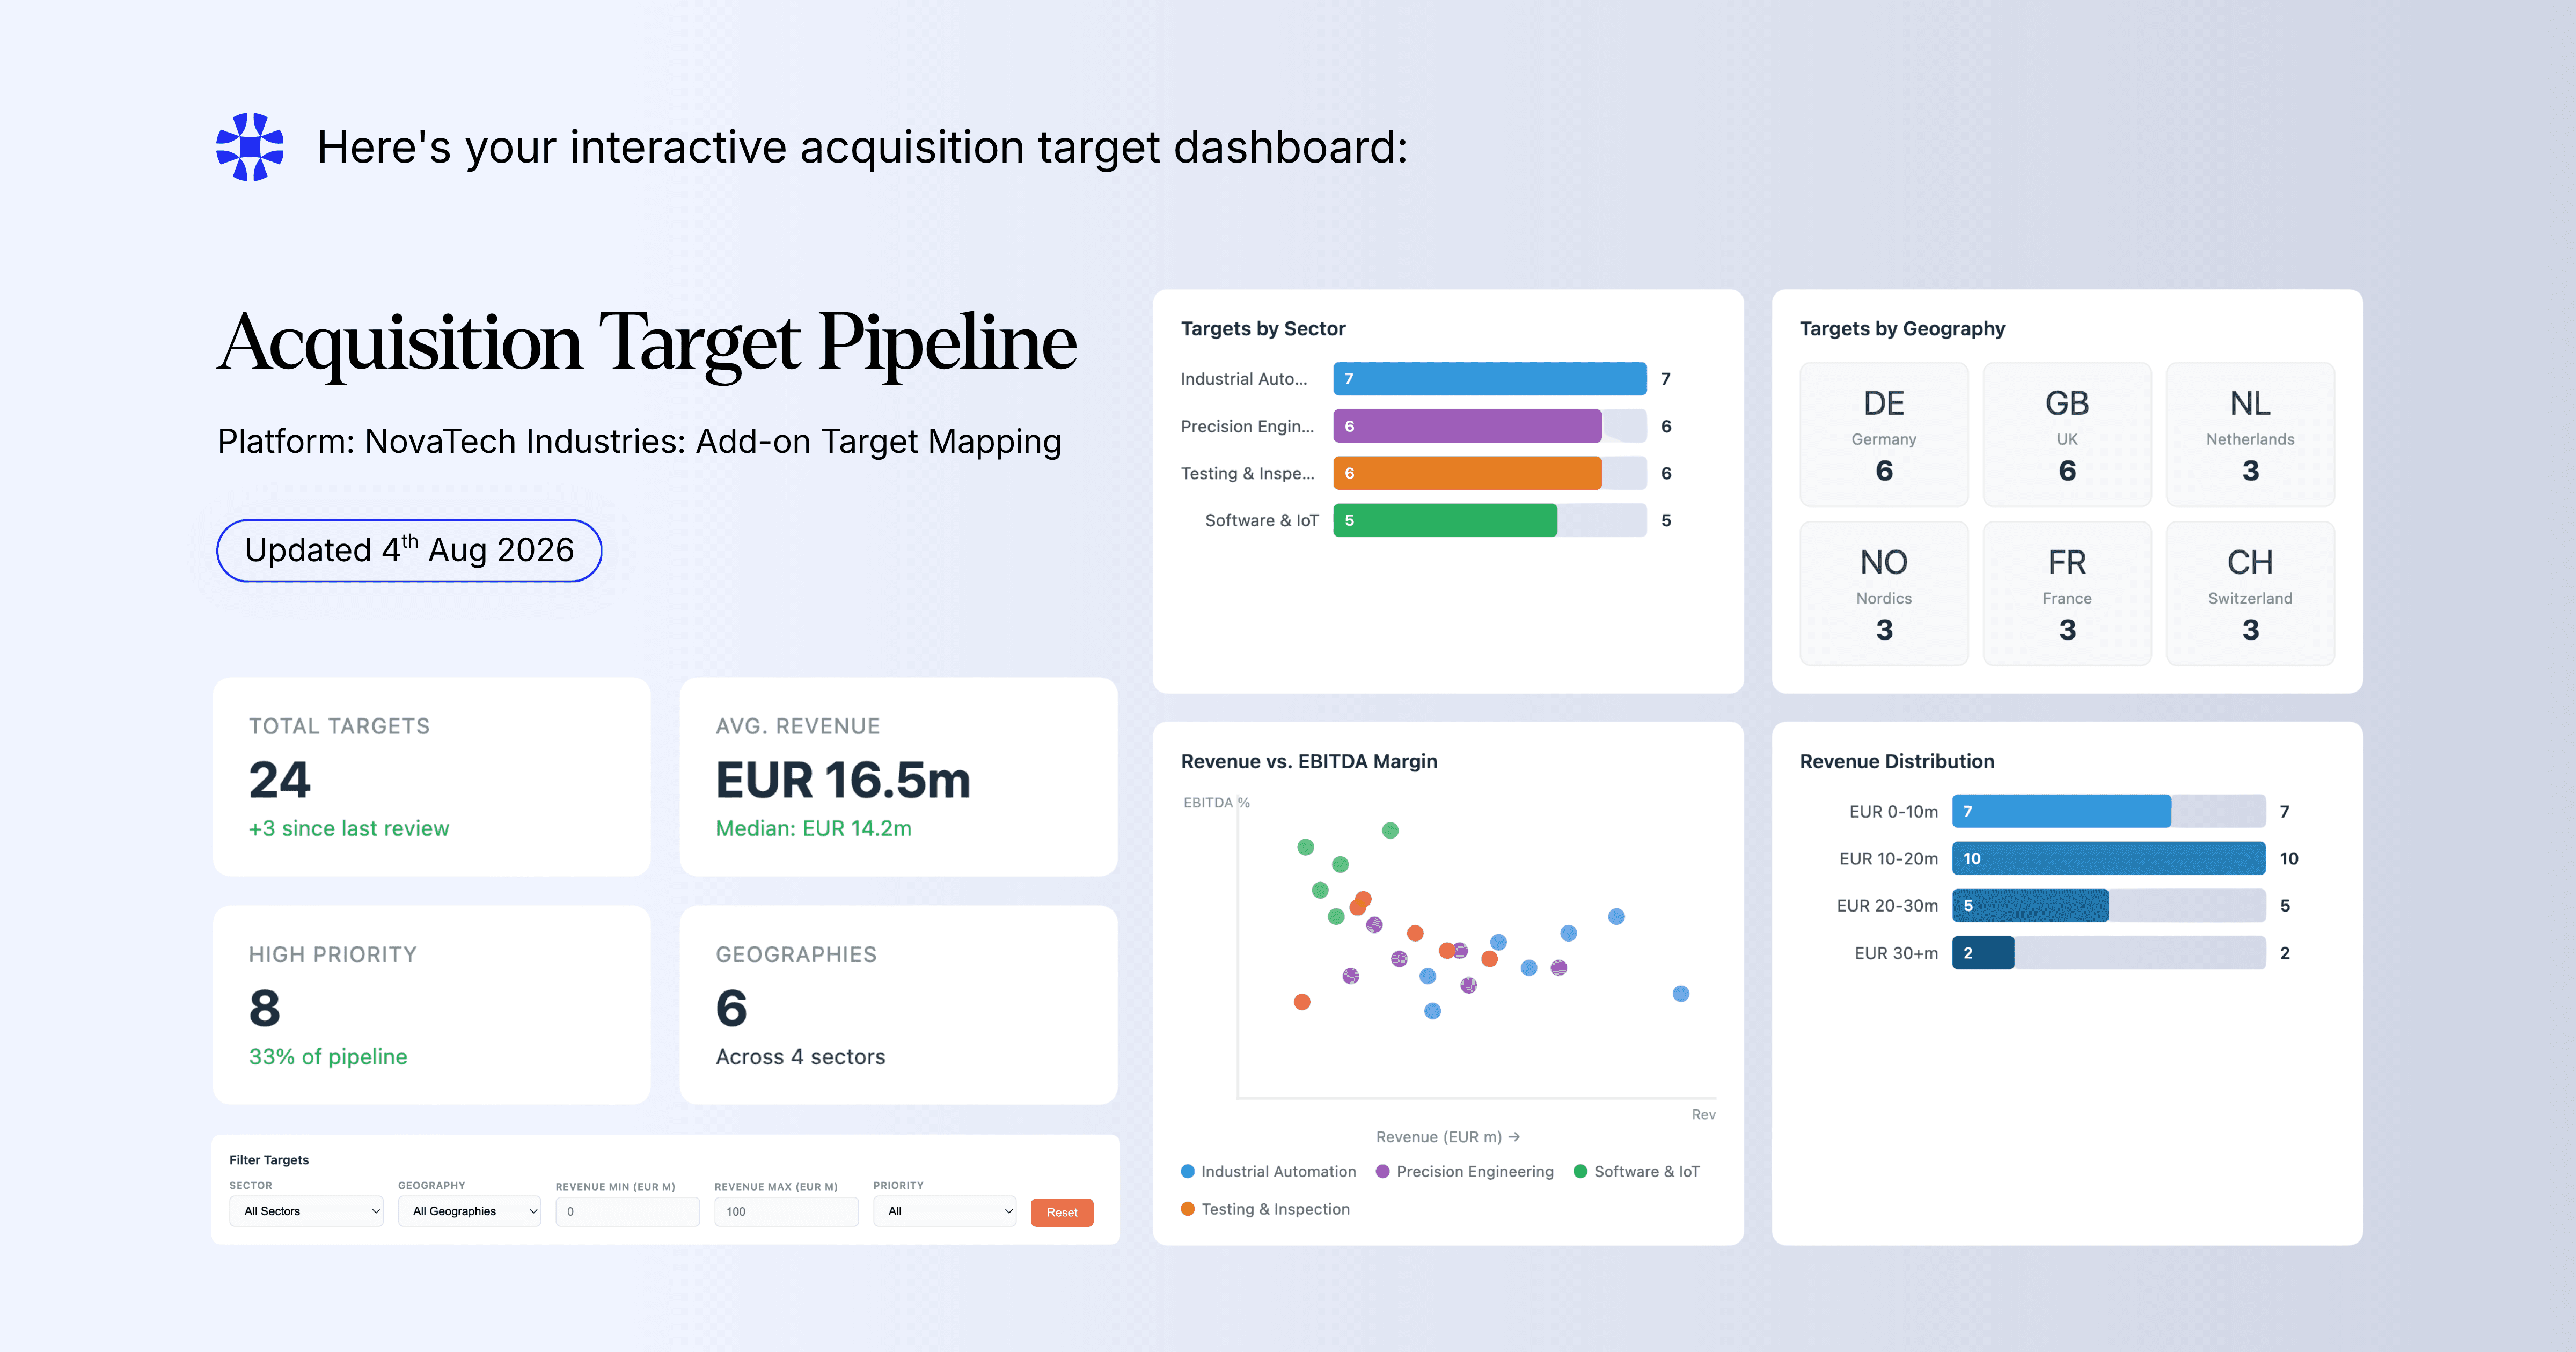The height and width of the screenshot is (1352, 2576).
Task: Select the GB UK geography tile
Action: 2067,435
